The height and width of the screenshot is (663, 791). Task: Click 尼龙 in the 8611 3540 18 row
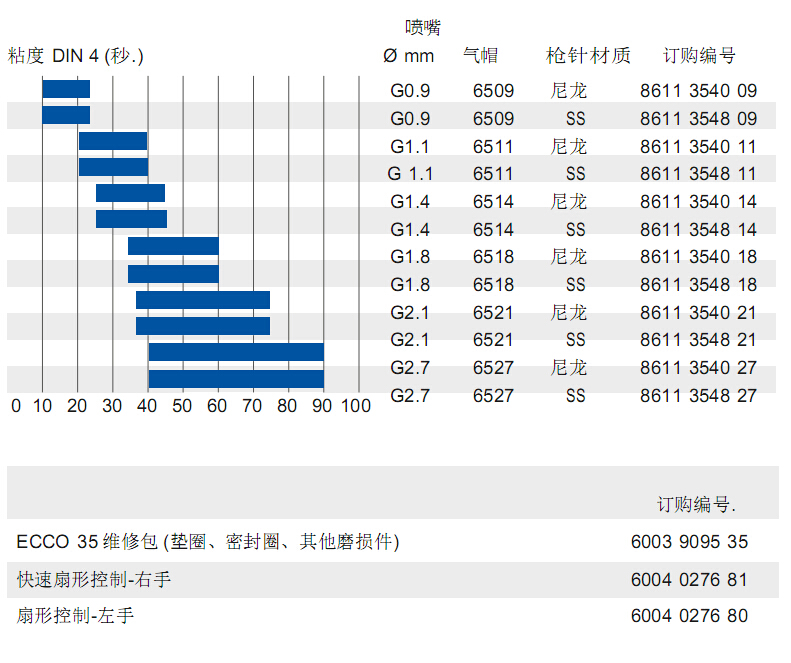coord(569,257)
